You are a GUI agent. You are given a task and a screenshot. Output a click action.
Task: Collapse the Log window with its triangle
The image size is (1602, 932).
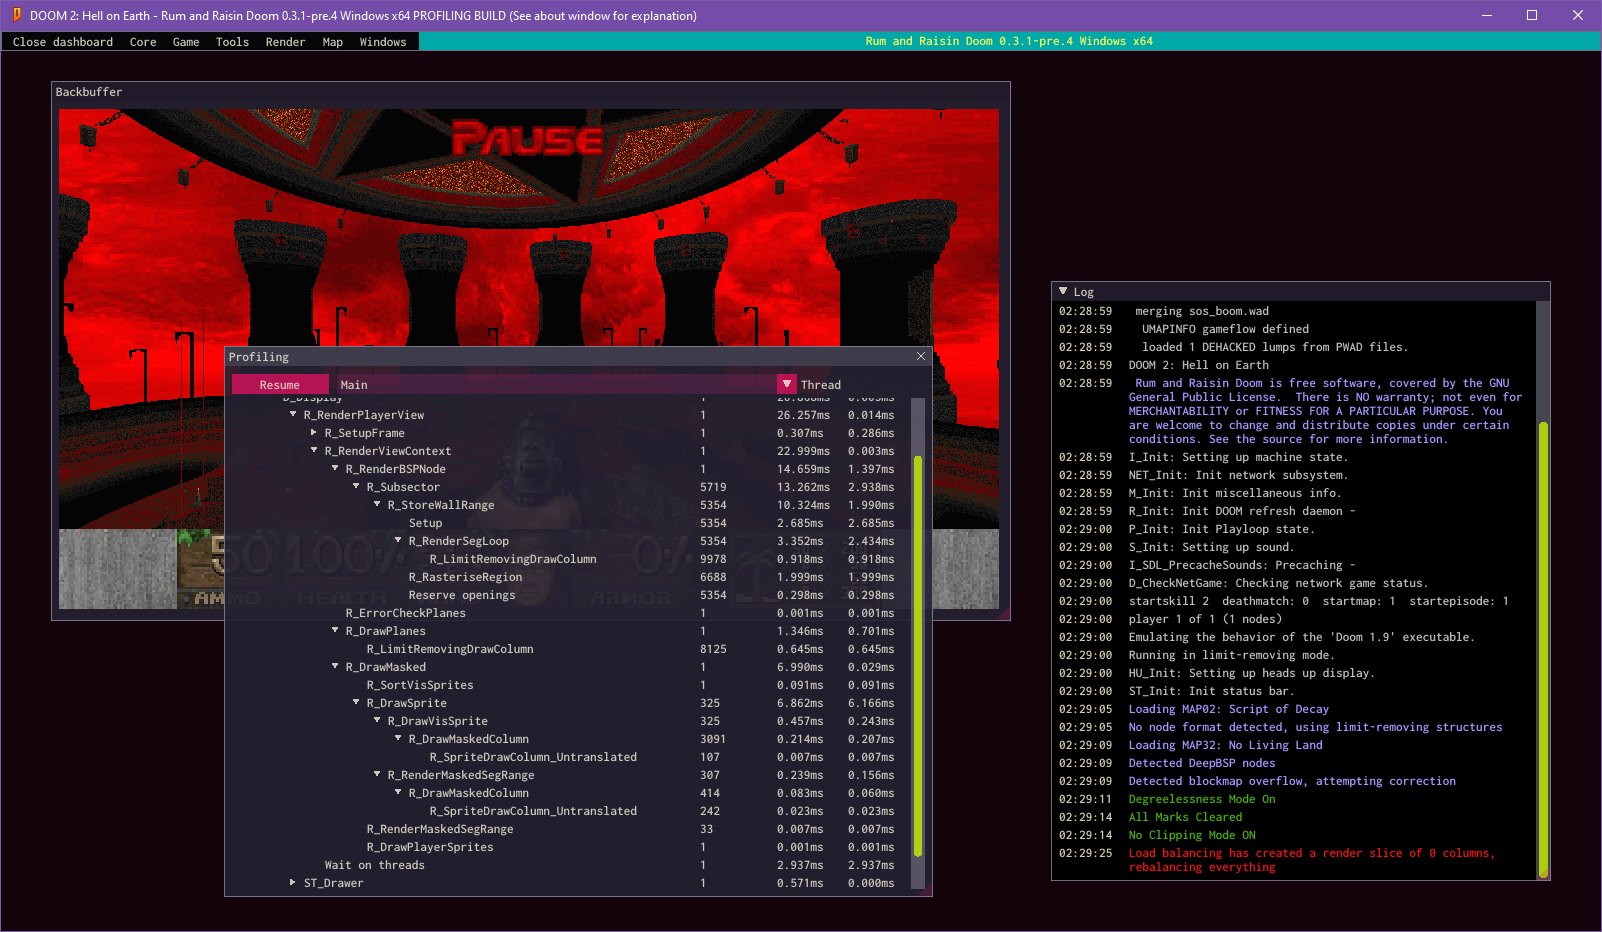1063,291
